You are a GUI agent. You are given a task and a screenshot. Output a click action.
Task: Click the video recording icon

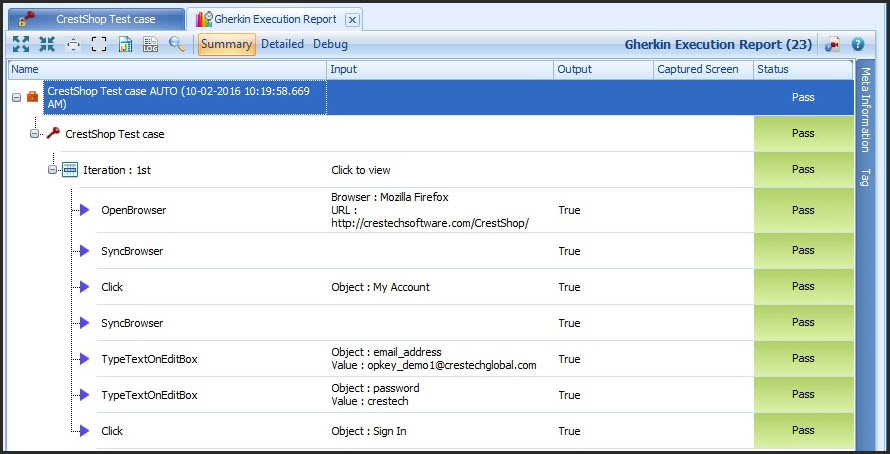click(832, 44)
